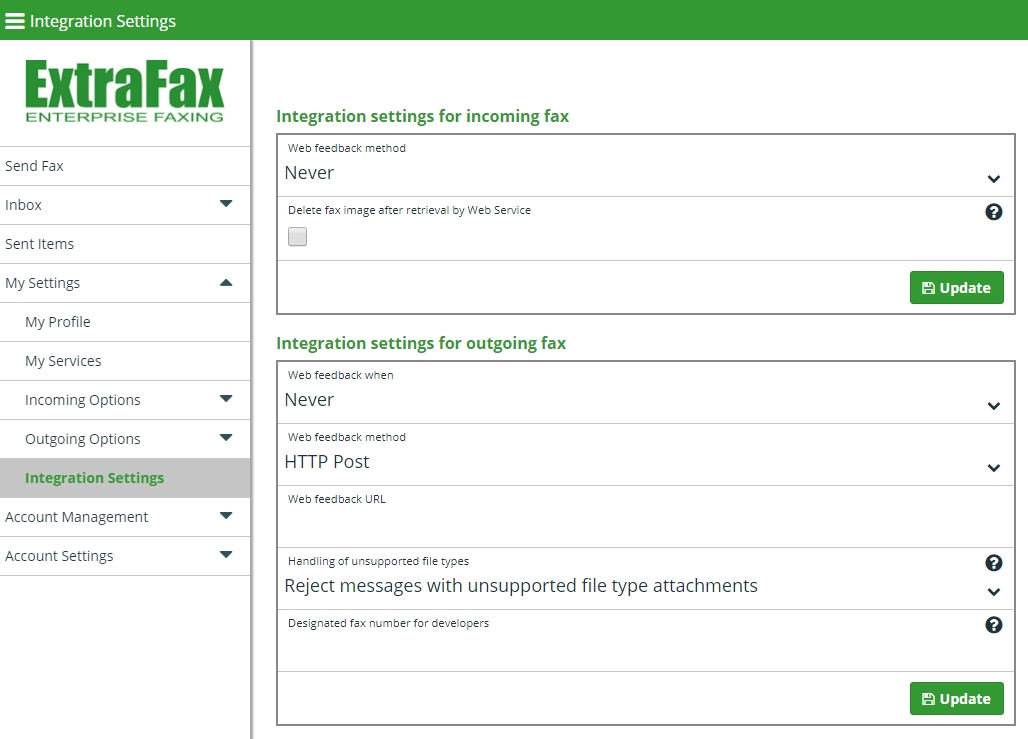Viewport: 1028px width, 739px height.
Task: Click the My Settings label
Action: (43, 283)
